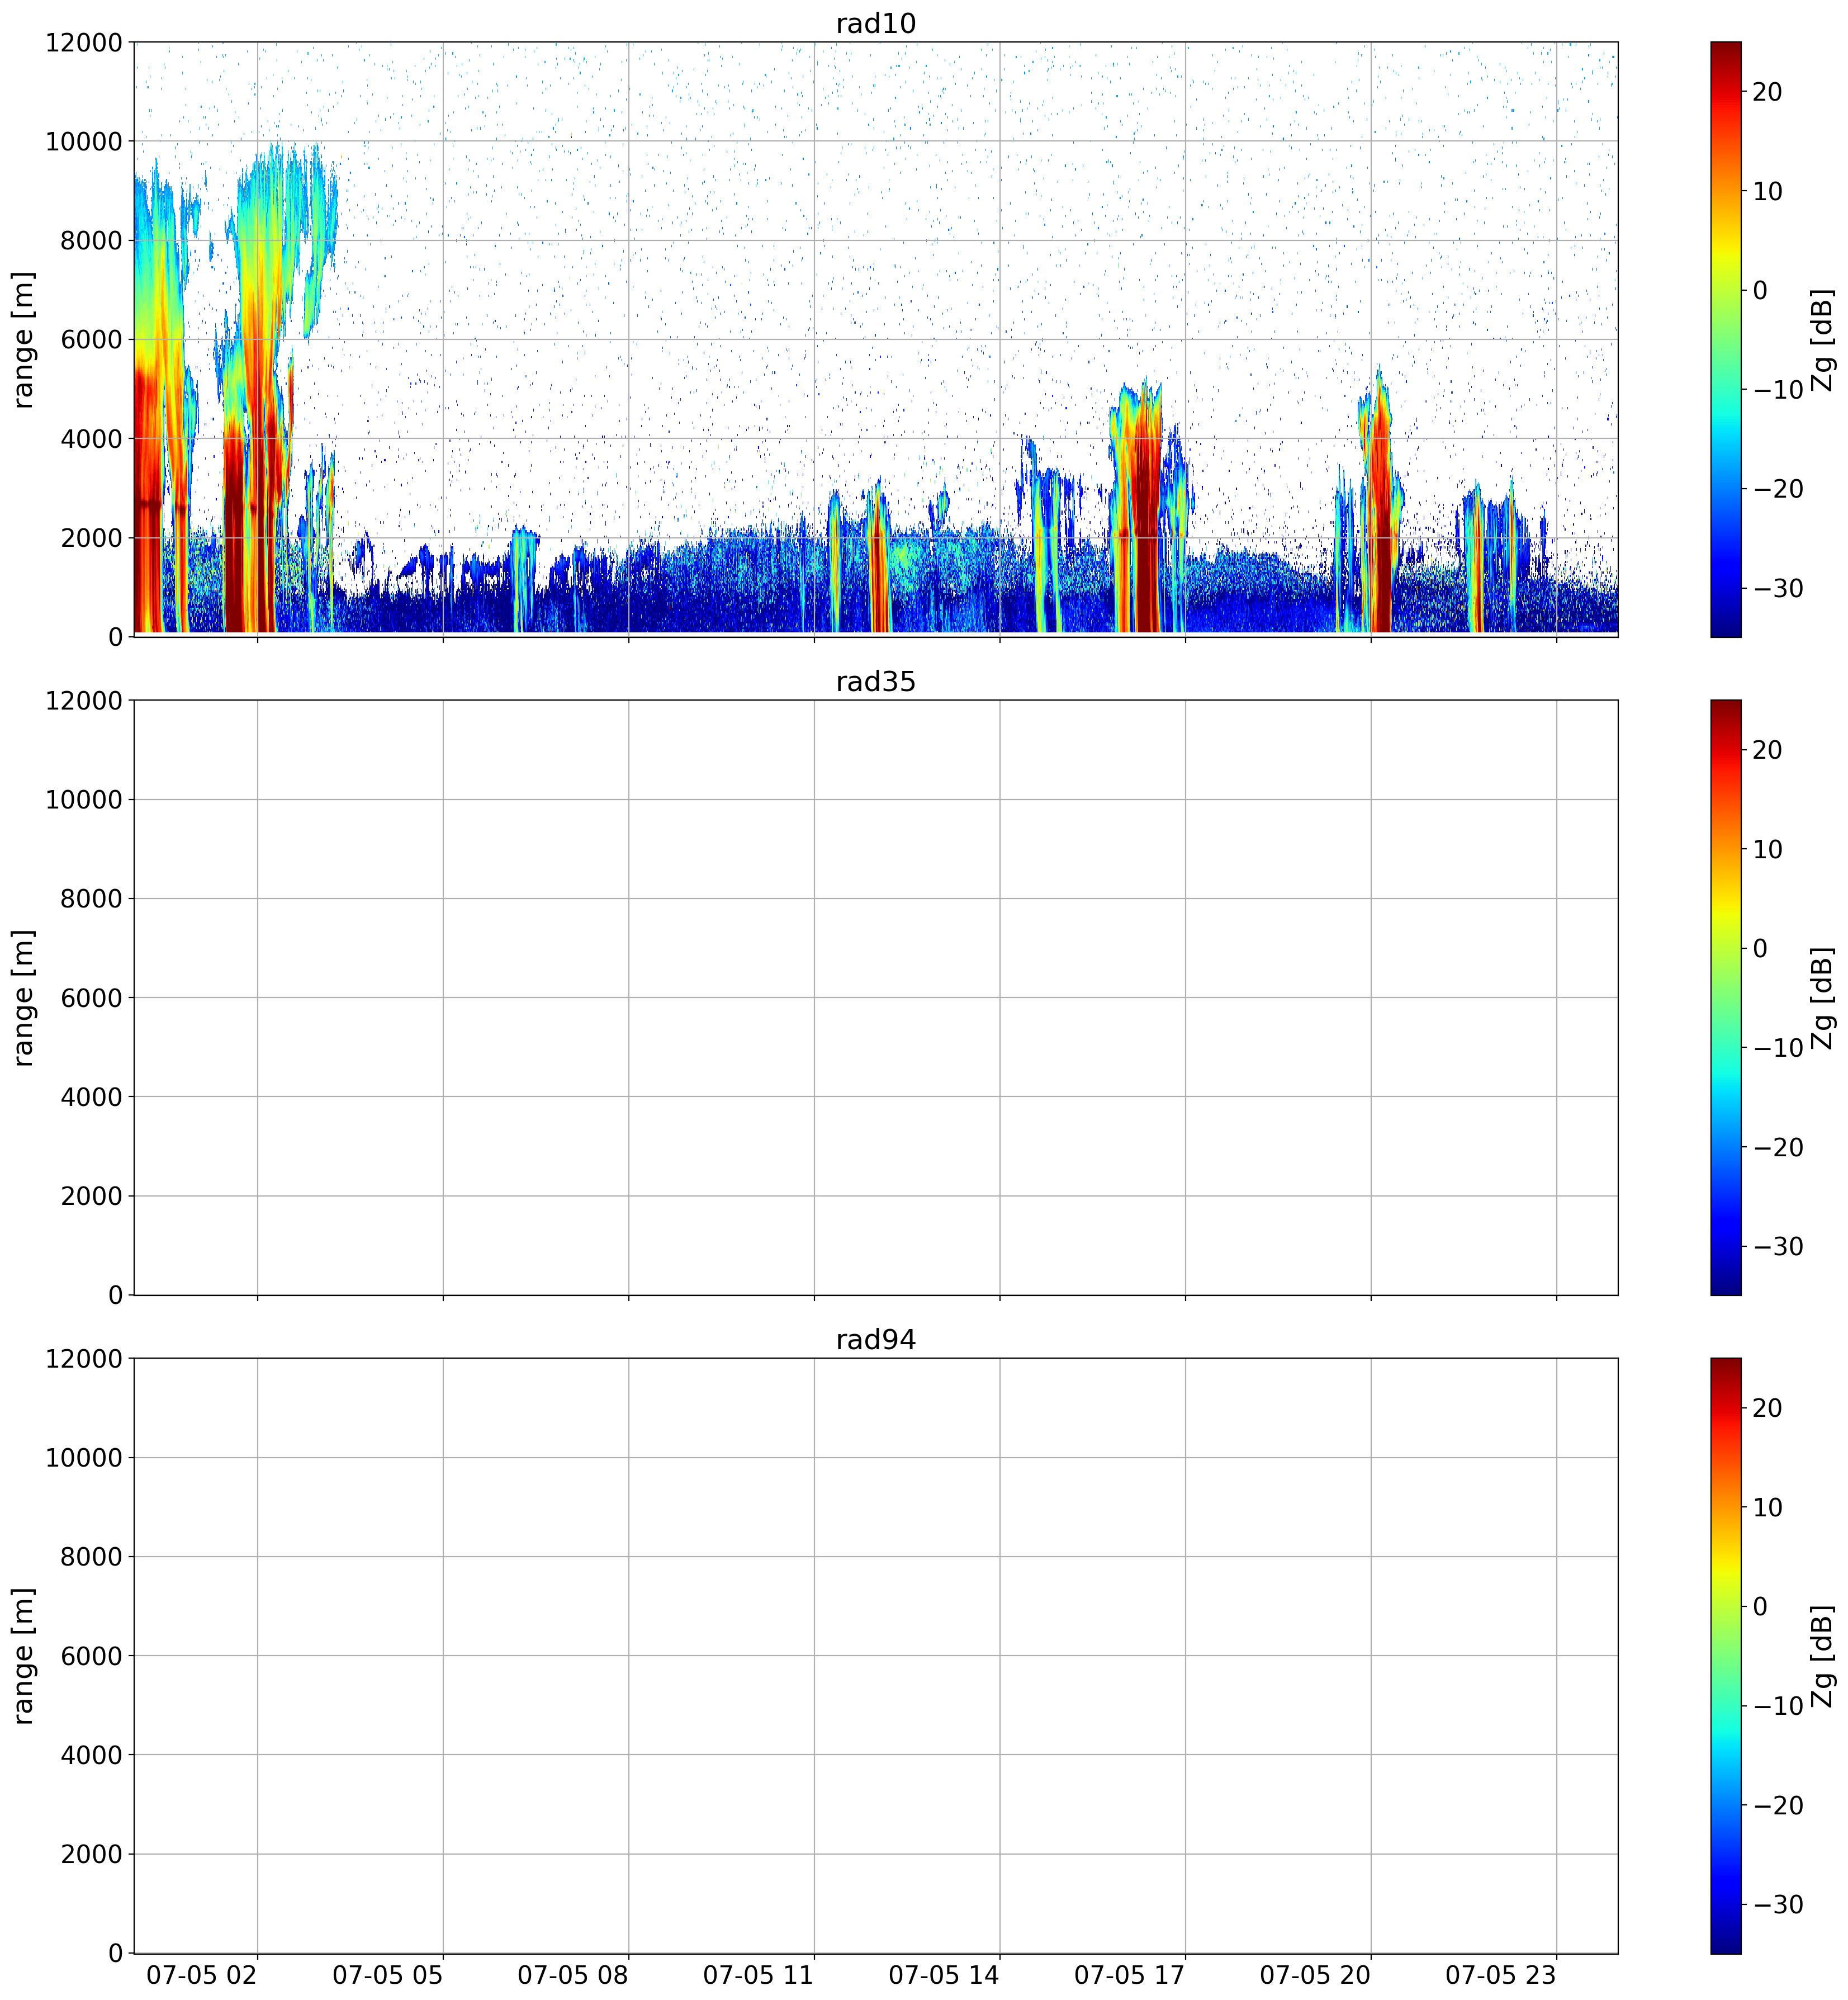Click the rad10 plot title
The image size is (1848, 2000).
click(875, 23)
